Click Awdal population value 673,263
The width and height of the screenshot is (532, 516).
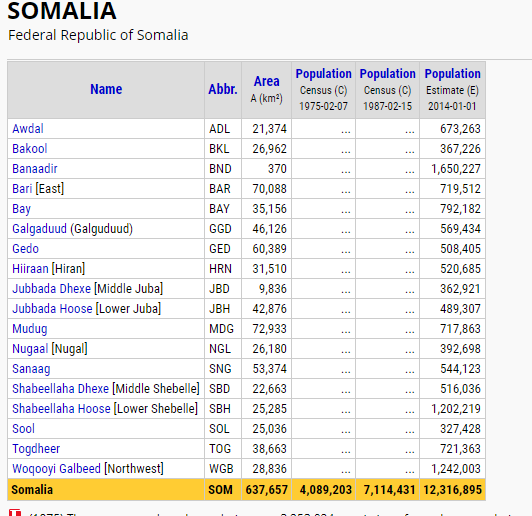click(x=460, y=129)
